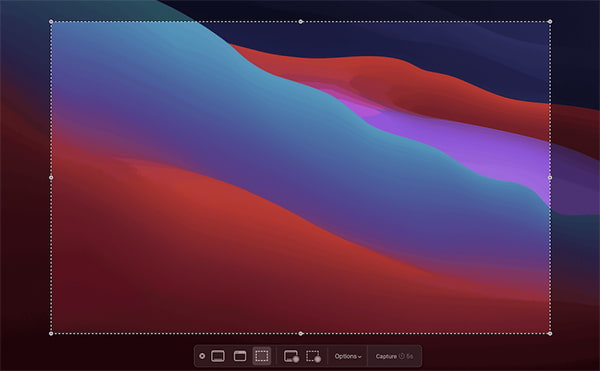The image size is (600, 371).
Task: Click the top-right selection corner handle
Action: (550, 22)
